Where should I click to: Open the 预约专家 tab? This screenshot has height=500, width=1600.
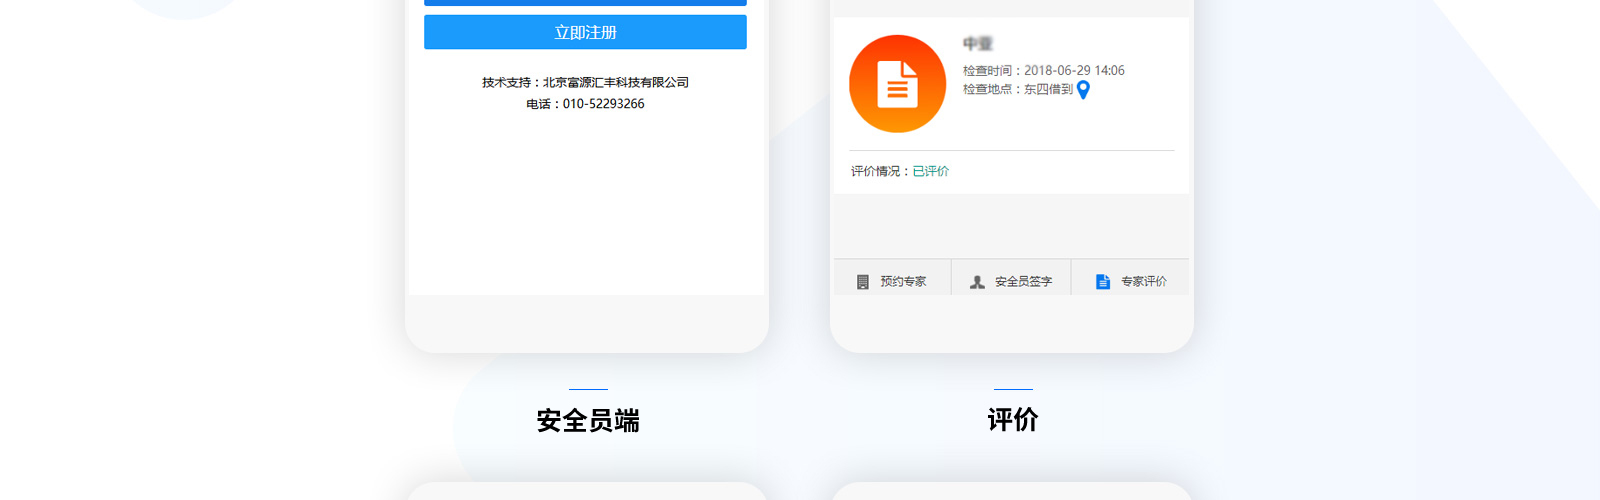[902, 282]
